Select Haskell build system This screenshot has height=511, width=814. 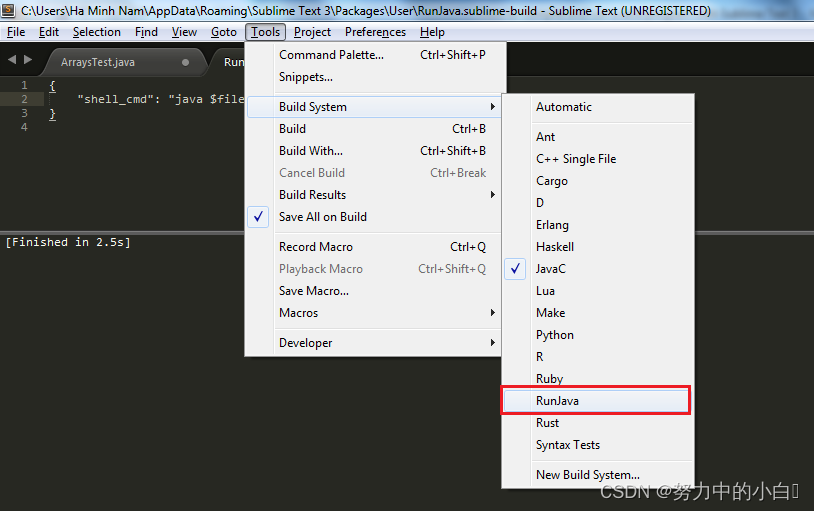tap(598, 247)
